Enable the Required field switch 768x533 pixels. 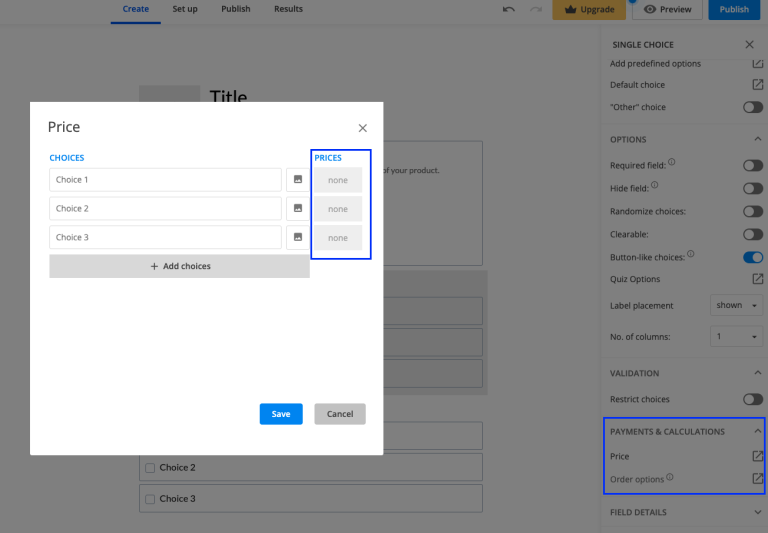[753, 165]
